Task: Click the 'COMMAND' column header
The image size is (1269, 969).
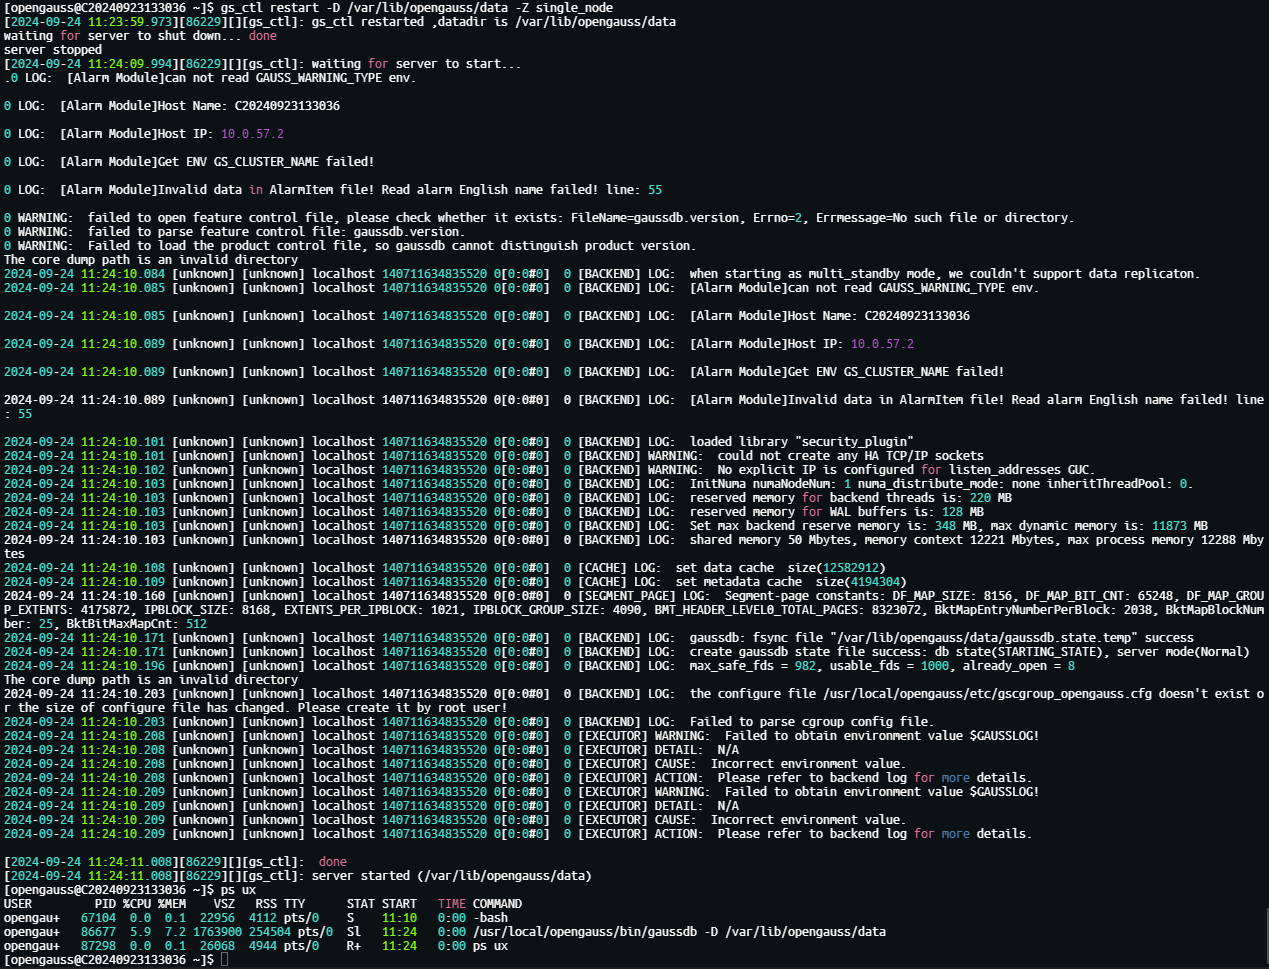Action: coord(497,903)
